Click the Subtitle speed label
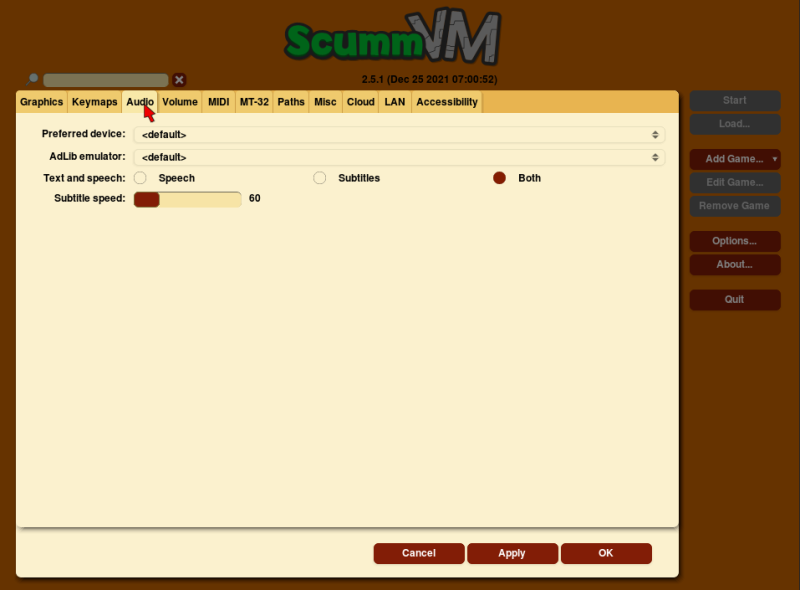The height and width of the screenshot is (590, 800). [90, 199]
